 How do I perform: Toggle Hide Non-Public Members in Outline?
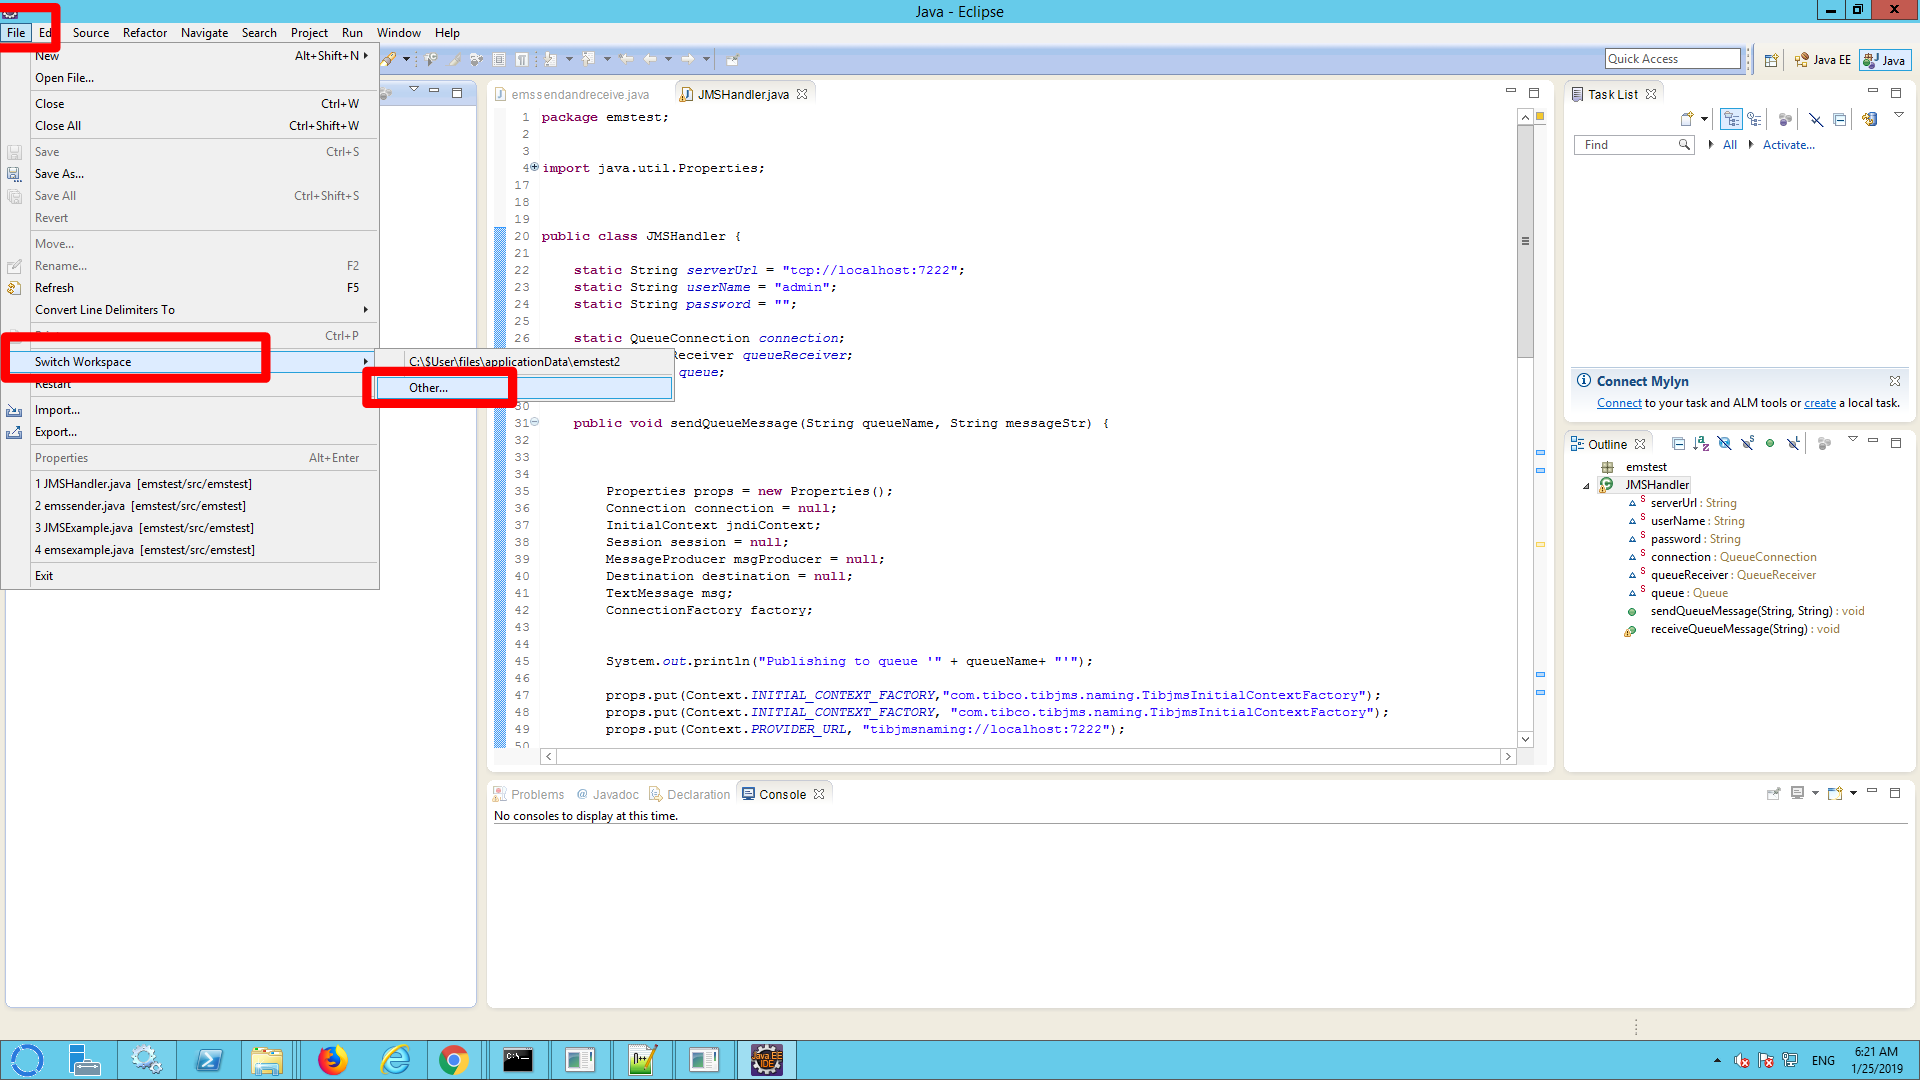point(1770,444)
